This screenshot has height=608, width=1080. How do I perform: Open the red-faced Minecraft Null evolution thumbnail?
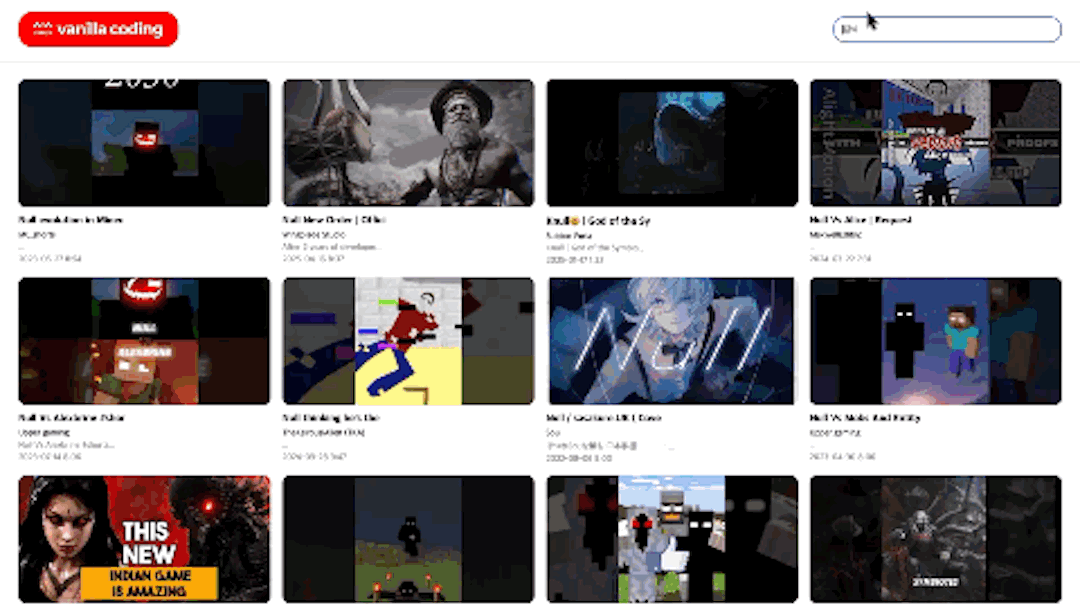(144, 143)
